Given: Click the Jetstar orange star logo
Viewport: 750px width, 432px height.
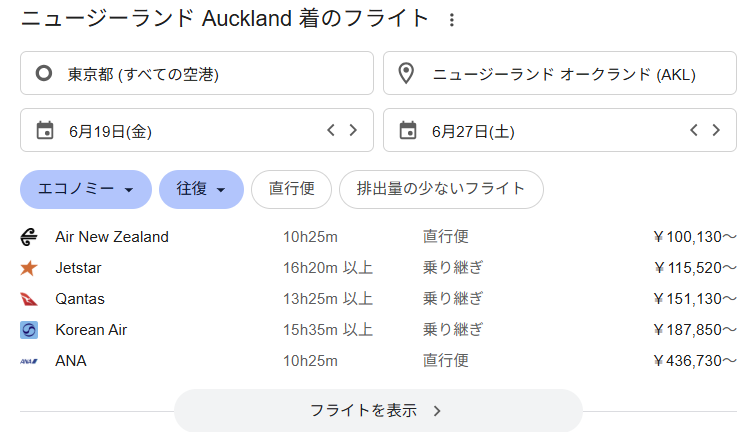Looking at the screenshot, I should click(x=29, y=268).
